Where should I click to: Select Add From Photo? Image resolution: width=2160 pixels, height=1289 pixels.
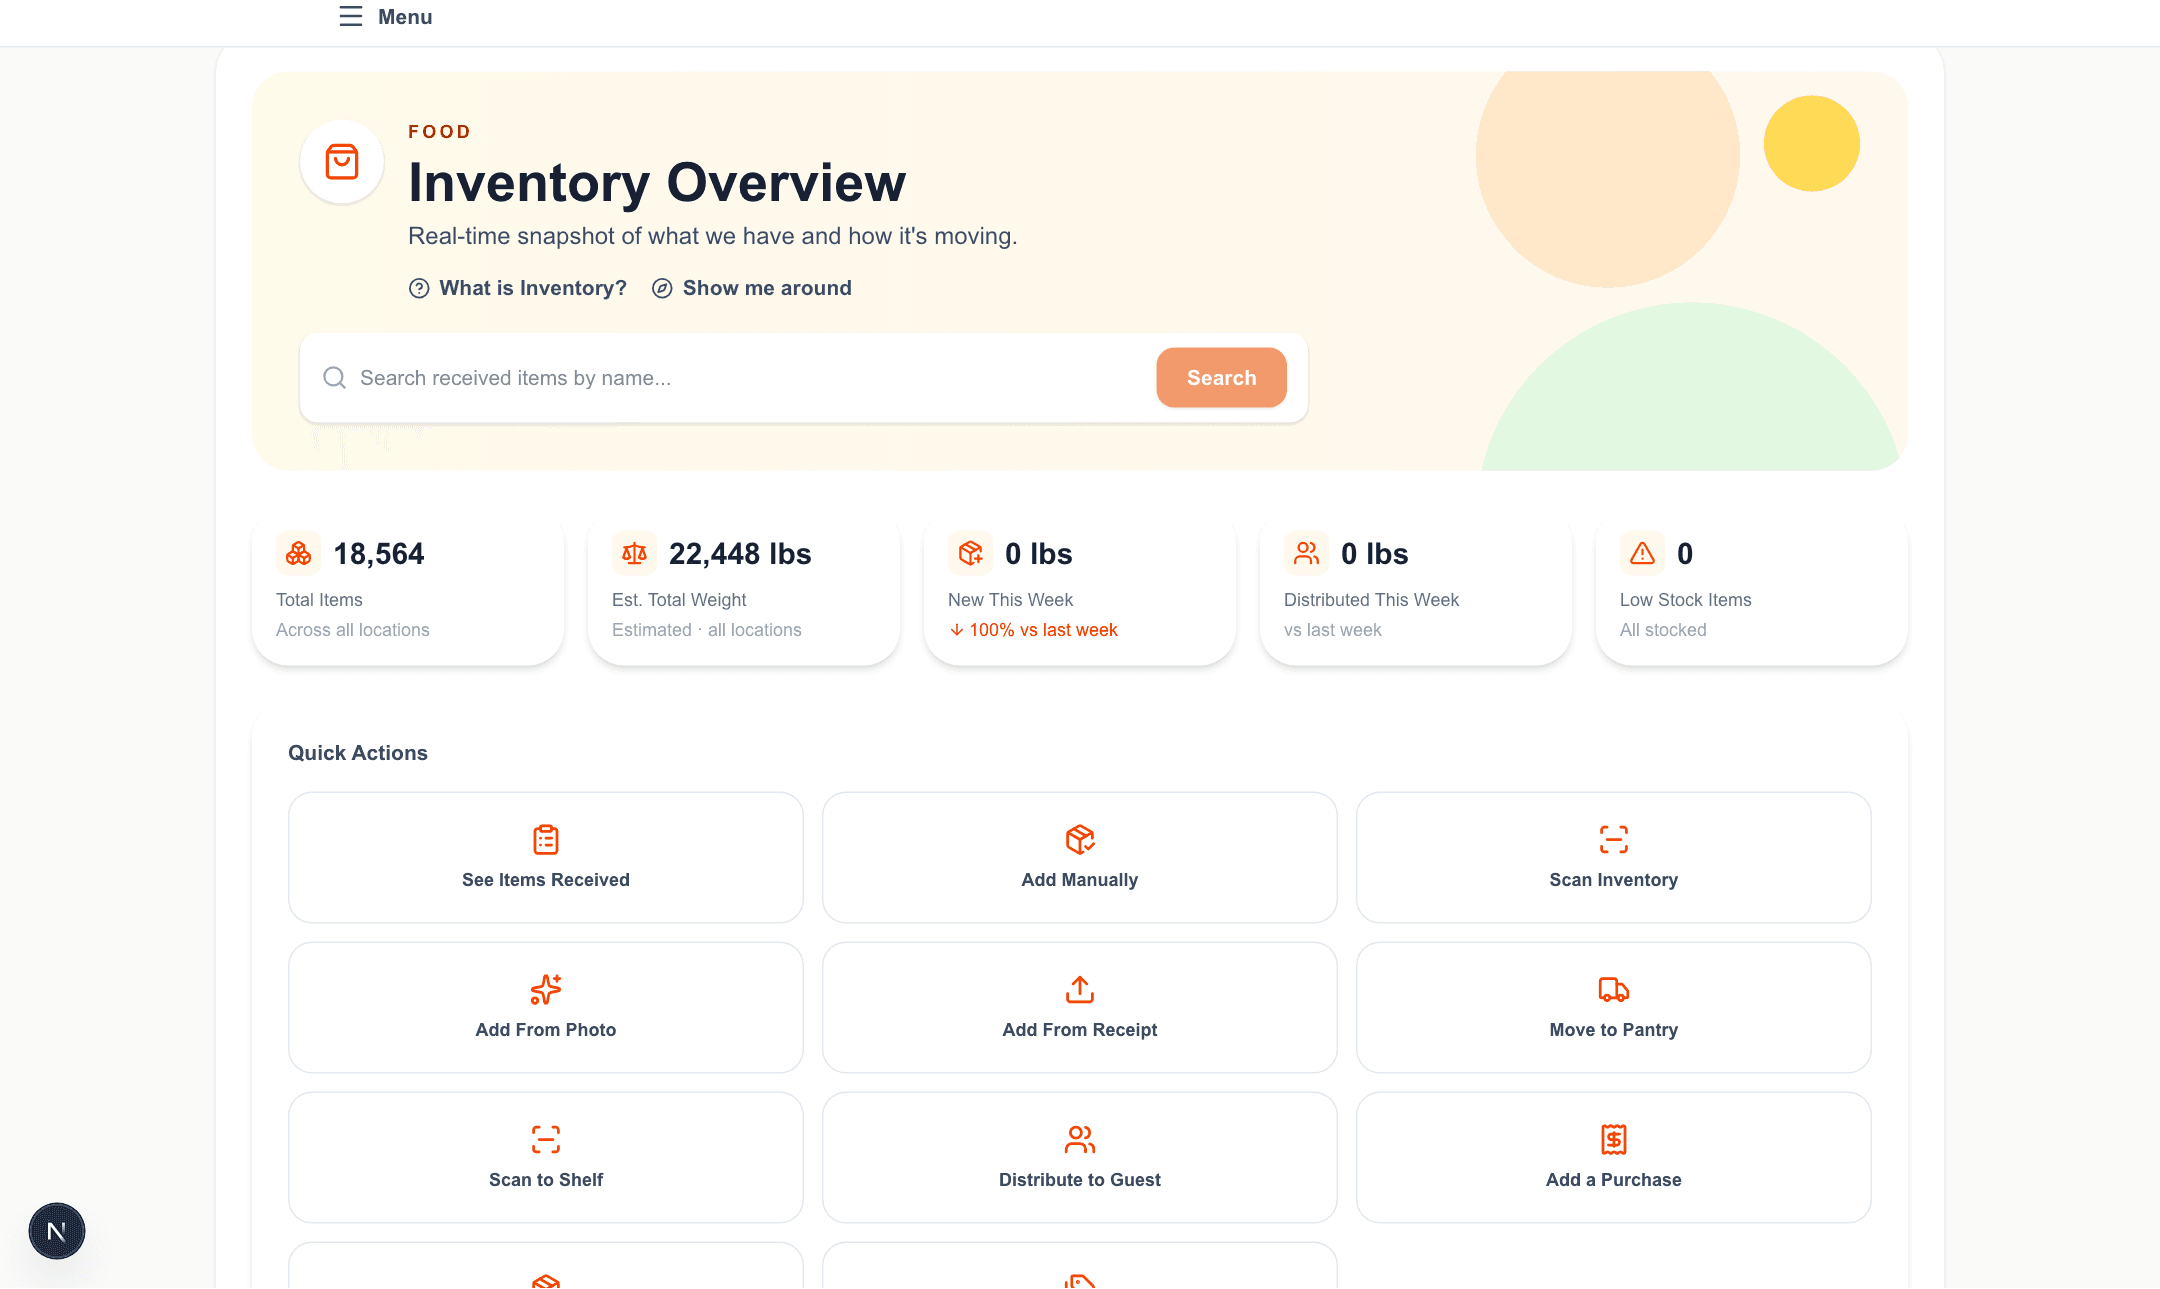(x=546, y=1008)
